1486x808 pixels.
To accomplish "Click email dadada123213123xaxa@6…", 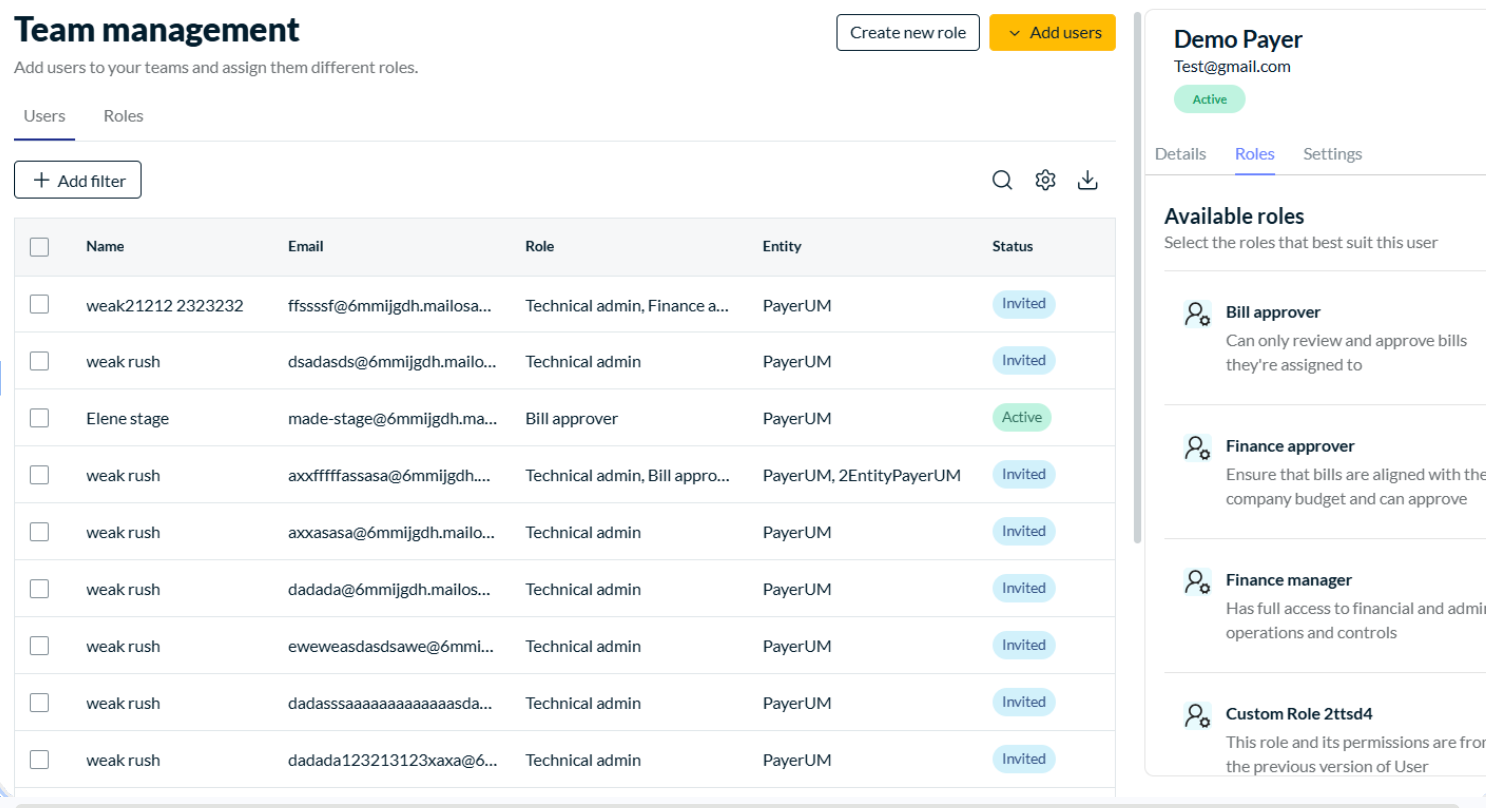I will point(393,761).
